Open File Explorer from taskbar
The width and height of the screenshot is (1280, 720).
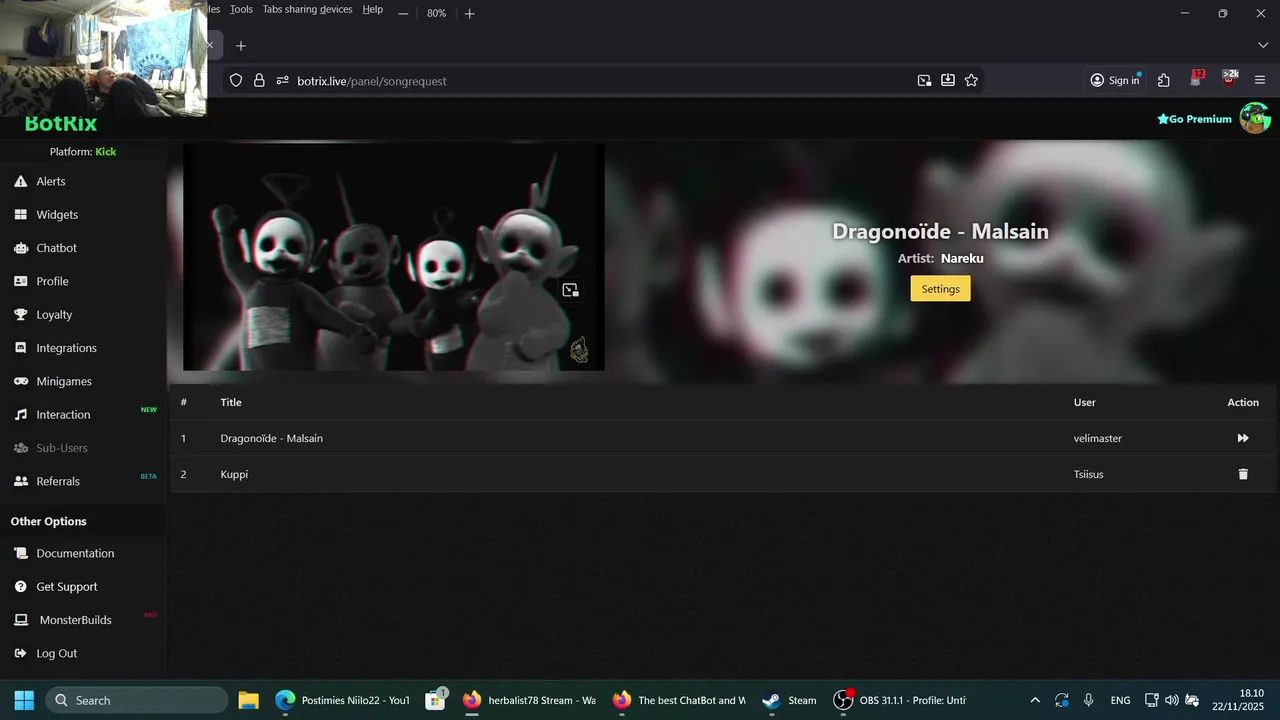249,700
